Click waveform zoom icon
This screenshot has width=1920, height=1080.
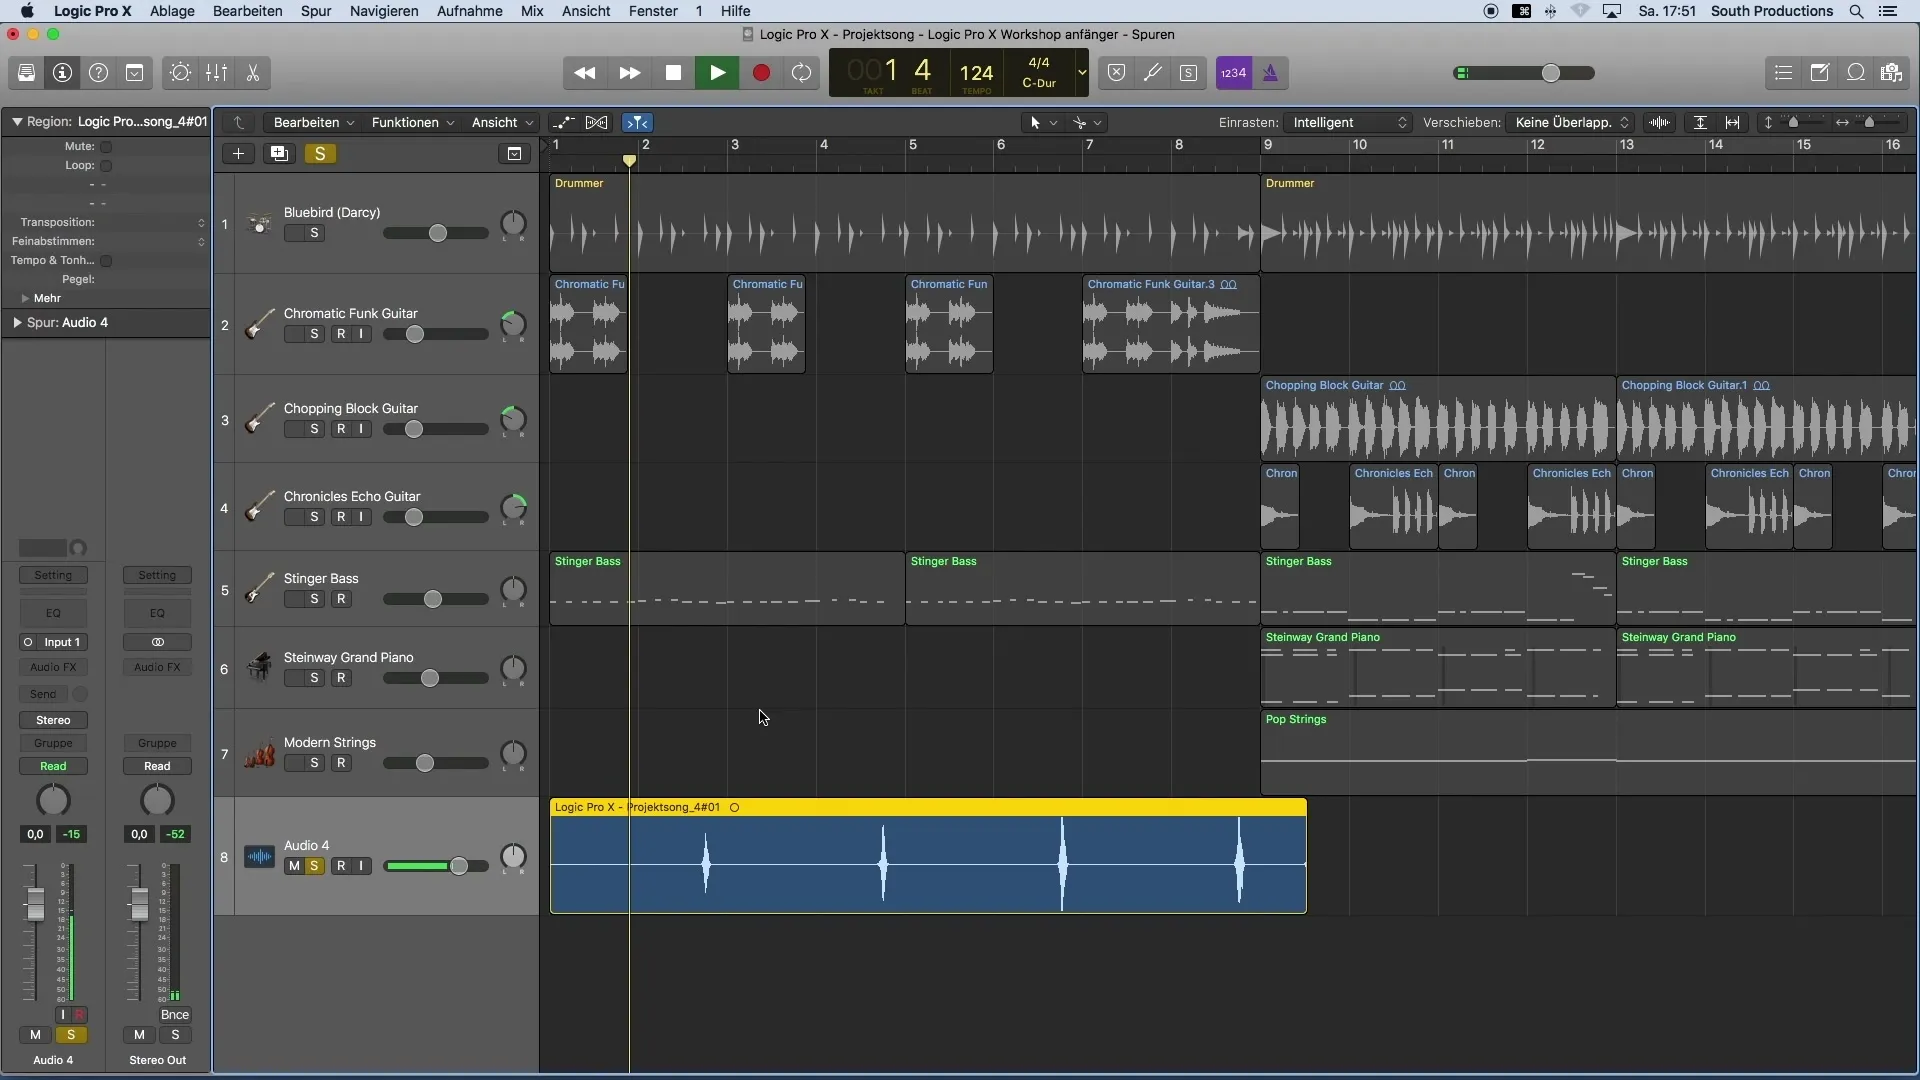pyautogui.click(x=1660, y=123)
